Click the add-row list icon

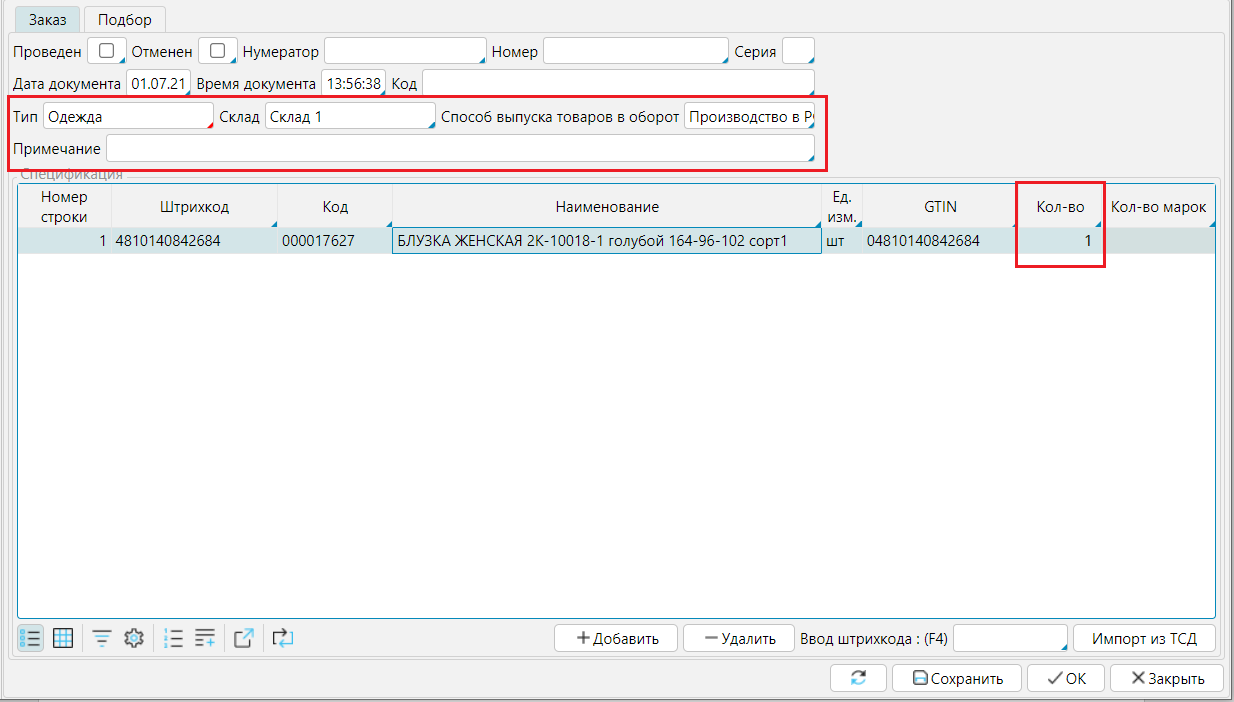[x=205, y=638]
